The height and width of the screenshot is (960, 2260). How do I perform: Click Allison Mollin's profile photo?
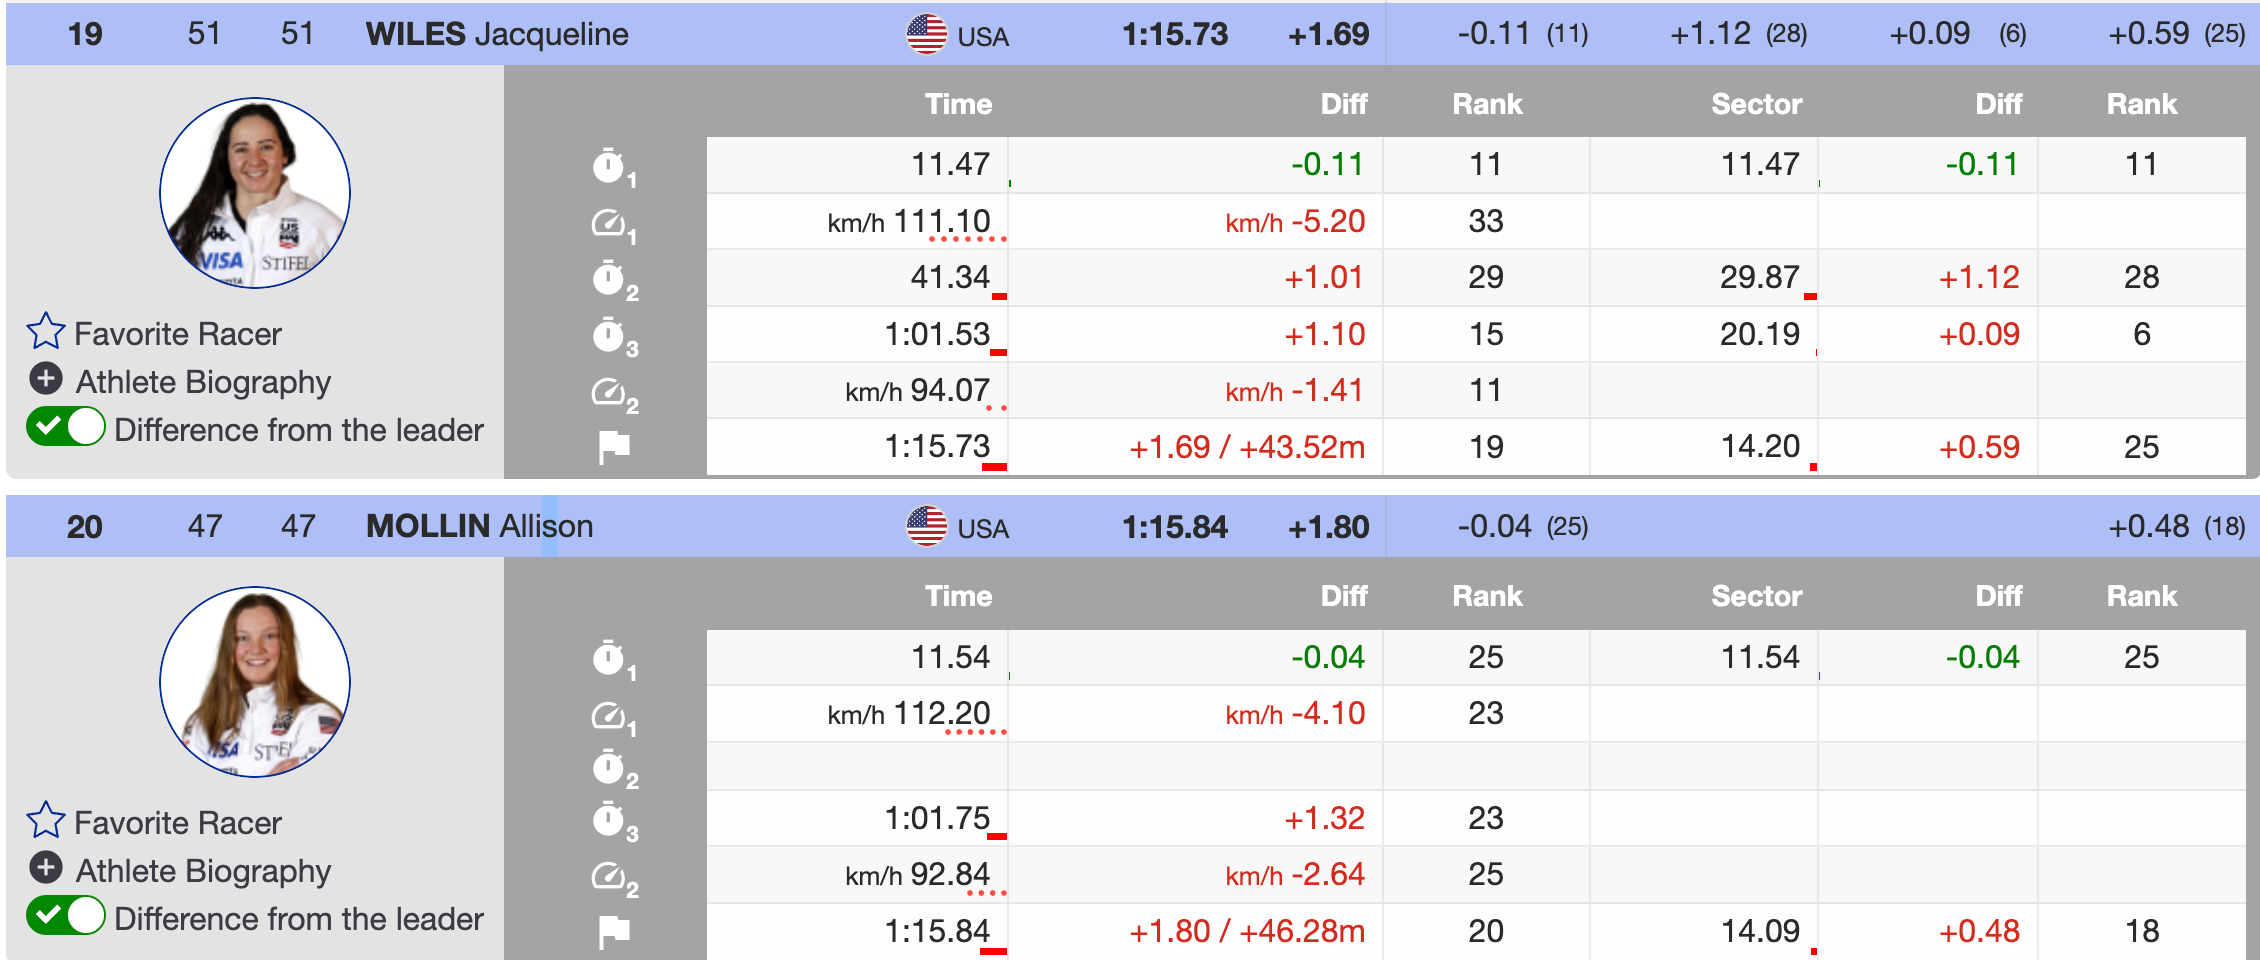(255, 682)
